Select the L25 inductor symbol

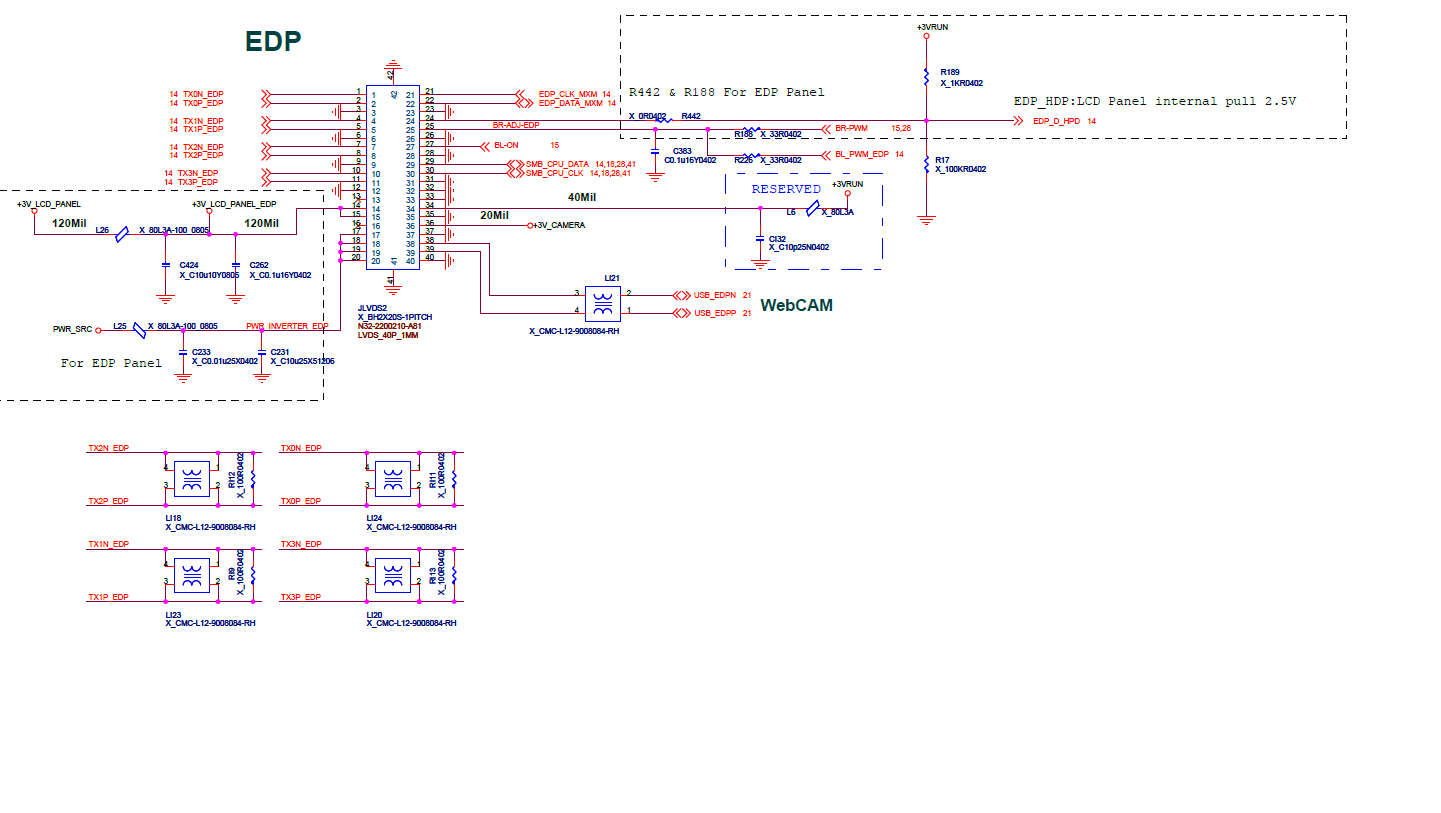point(140,328)
